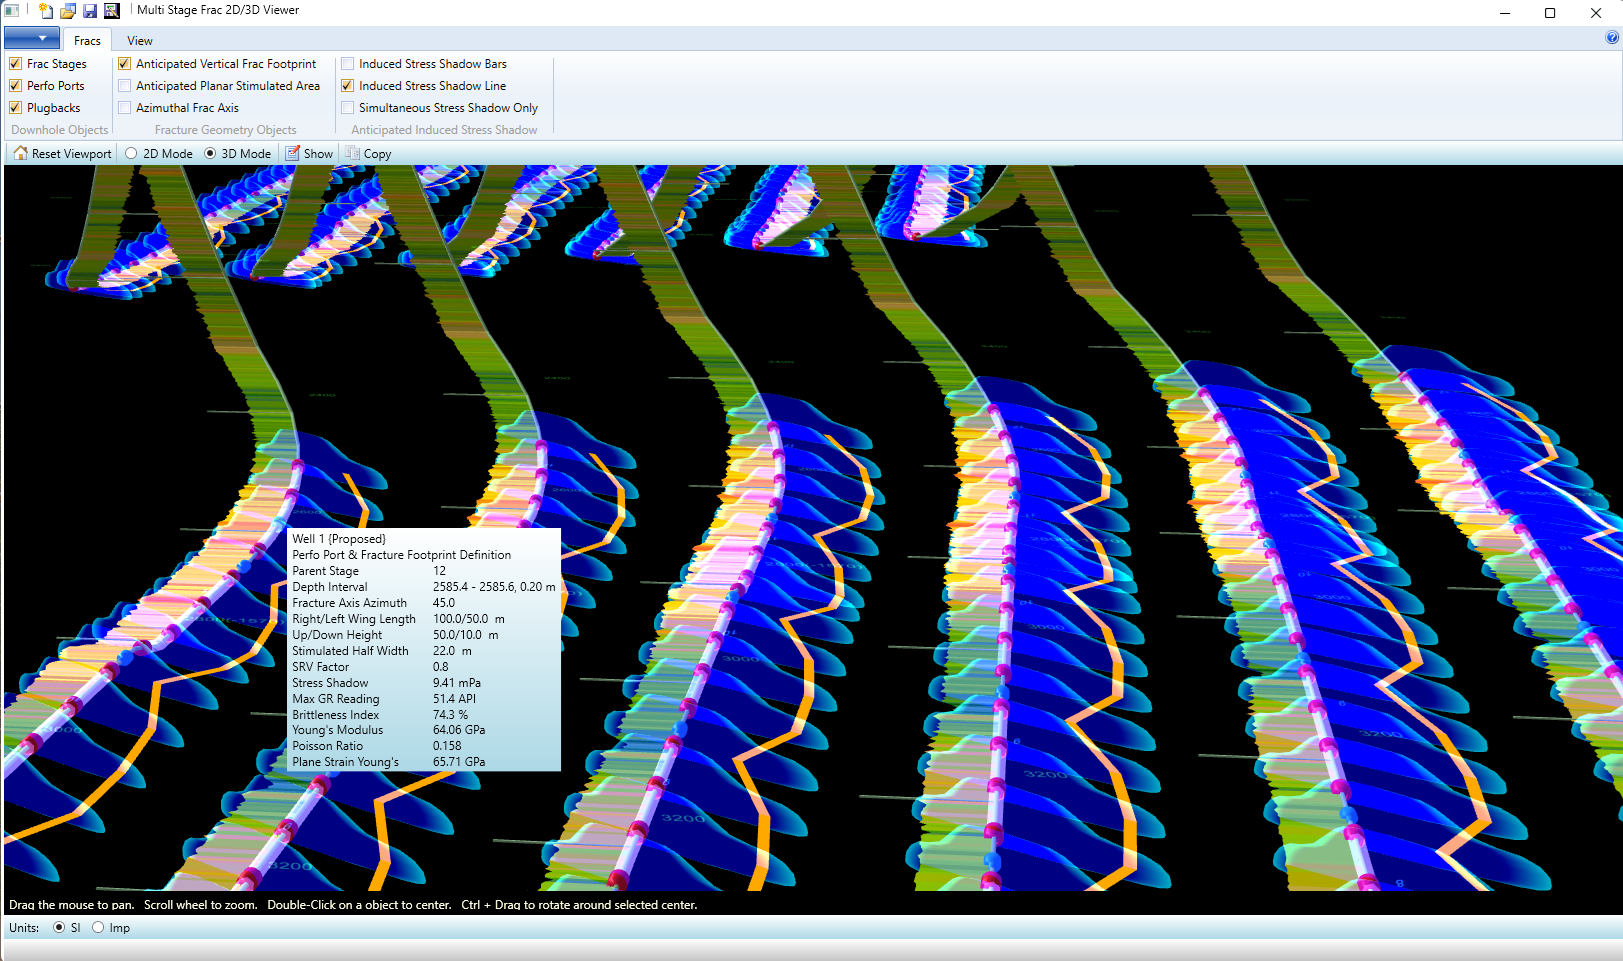Switch to the View ribbon tab

pyautogui.click(x=140, y=41)
